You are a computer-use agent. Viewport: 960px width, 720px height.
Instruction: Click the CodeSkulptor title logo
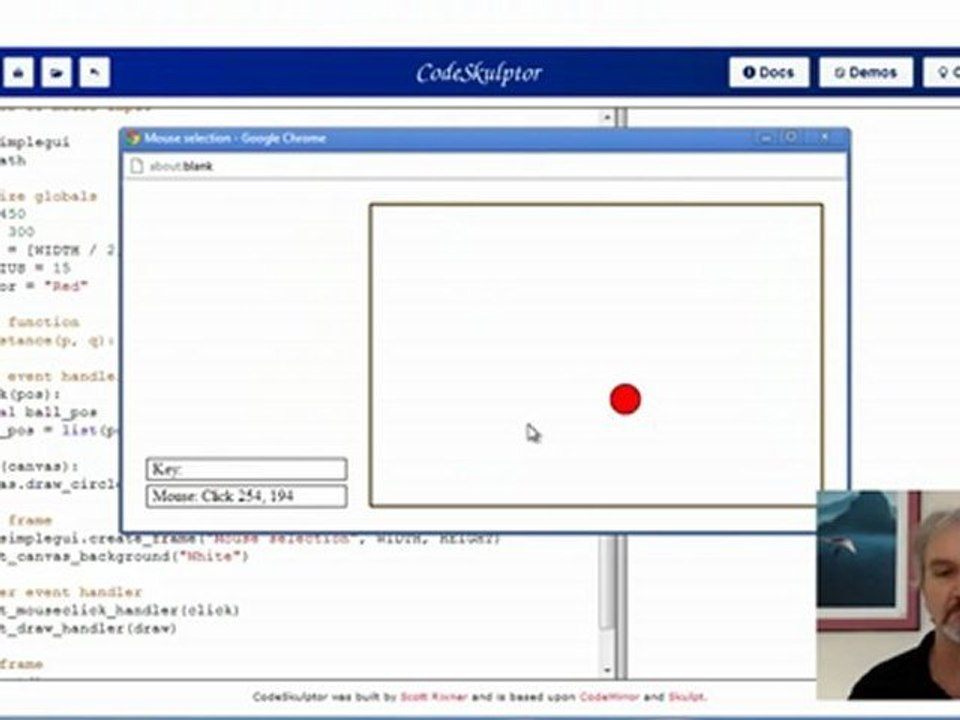pos(479,73)
